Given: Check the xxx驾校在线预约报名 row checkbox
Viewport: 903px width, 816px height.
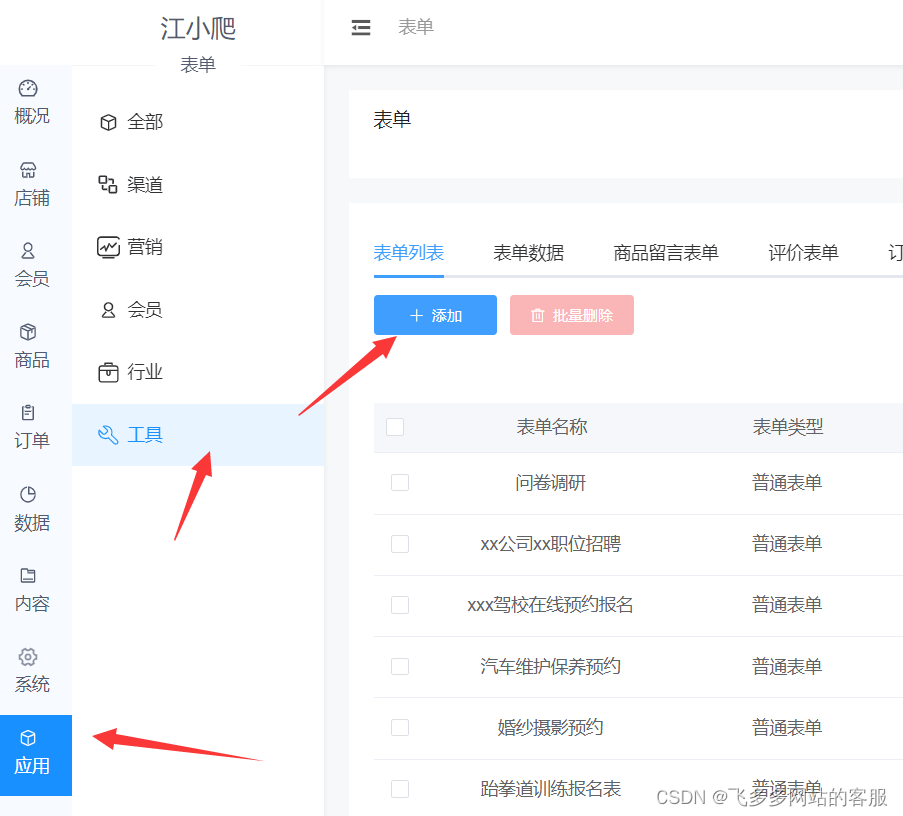Looking at the screenshot, I should [x=400, y=605].
